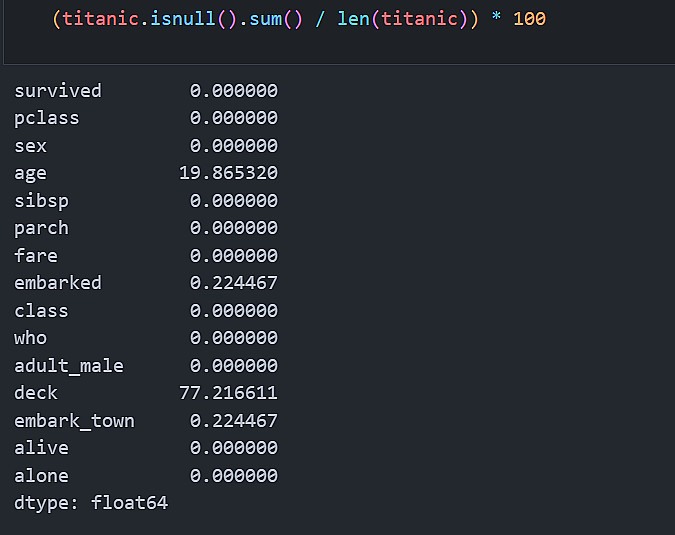Viewport: 675px width, 535px height.
Task: Click the number 100 in the code
Action: coord(529,19)
